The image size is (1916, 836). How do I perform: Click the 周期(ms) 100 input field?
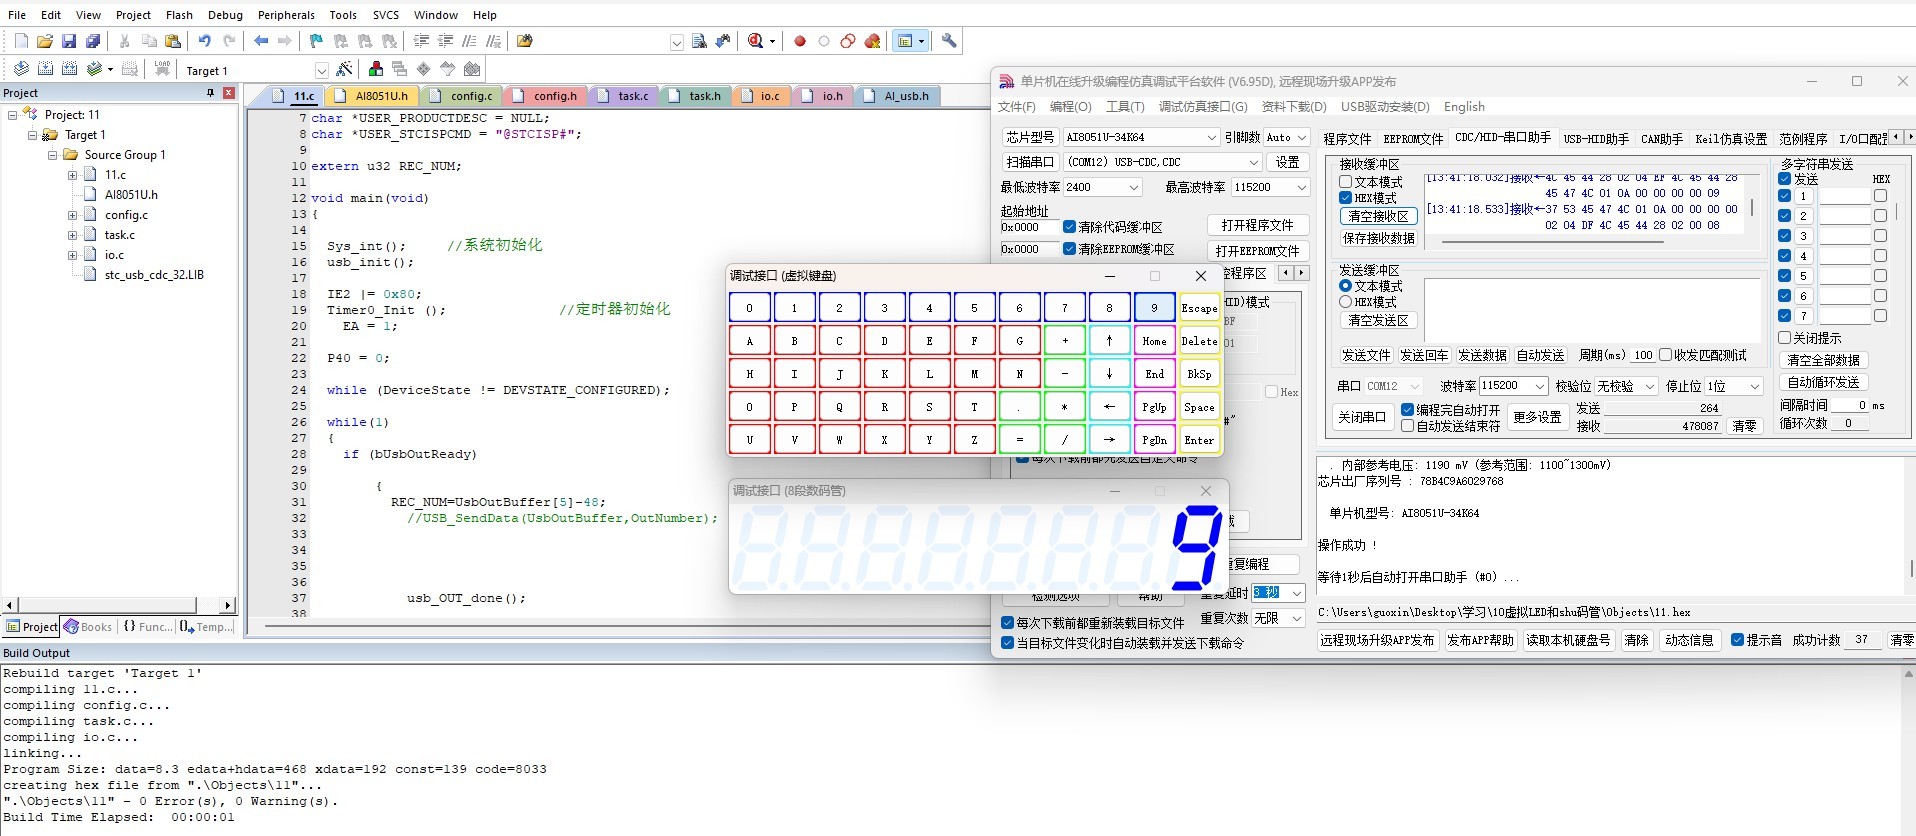click(1642, 355)
